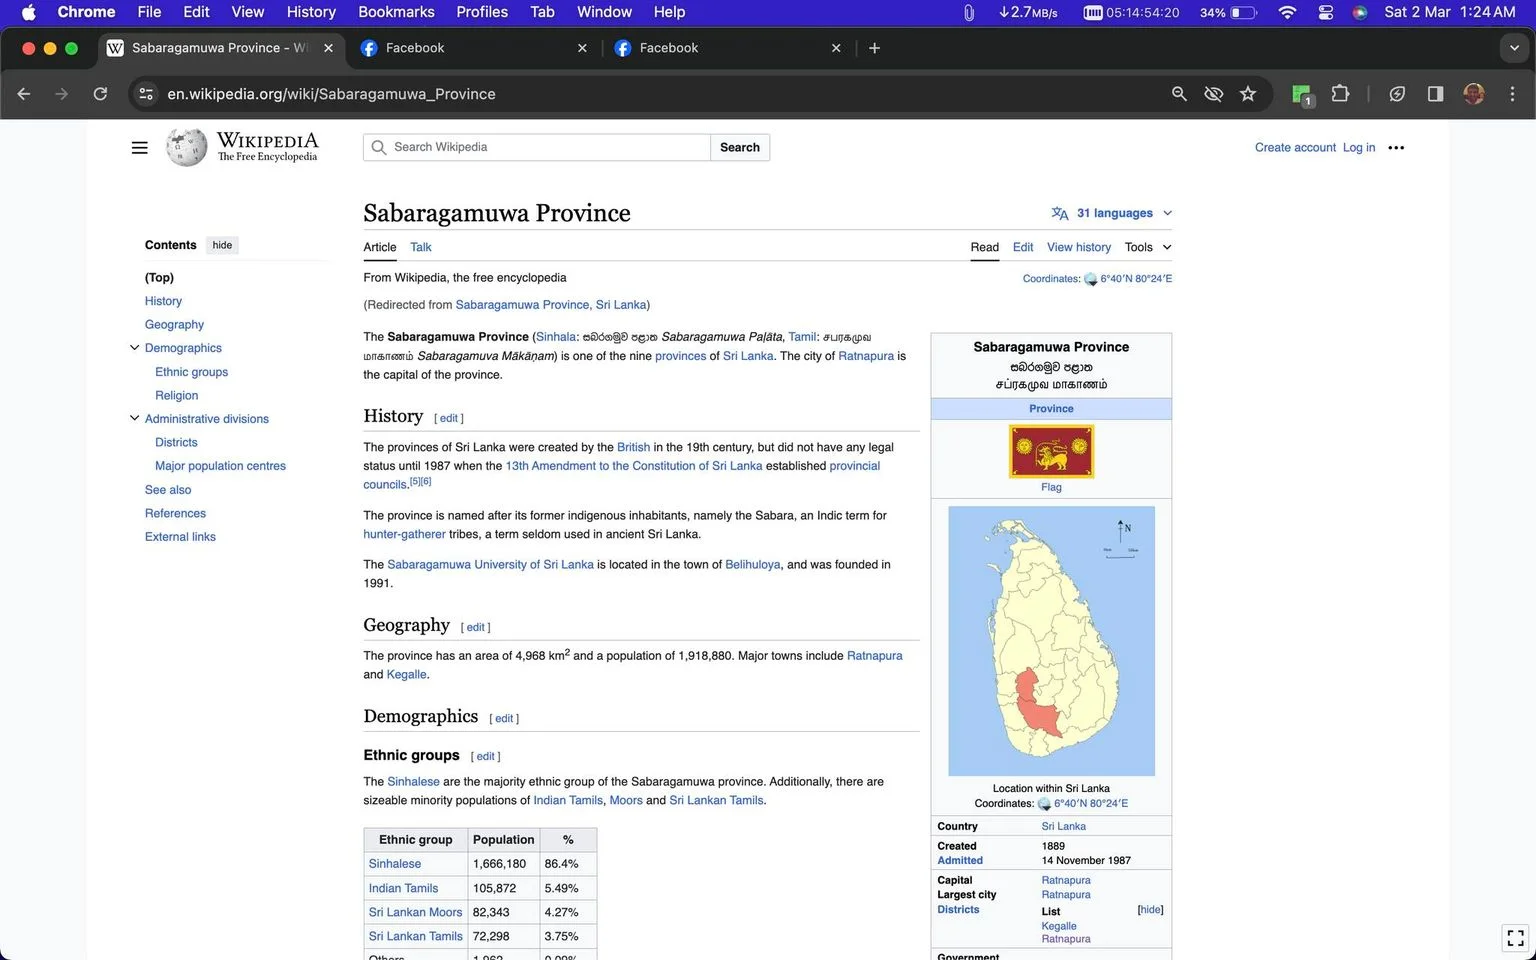Open the three-dot personal tools menu
Image resolution: width=1536 pixels, height=960 pixels.
point(1396,148)
